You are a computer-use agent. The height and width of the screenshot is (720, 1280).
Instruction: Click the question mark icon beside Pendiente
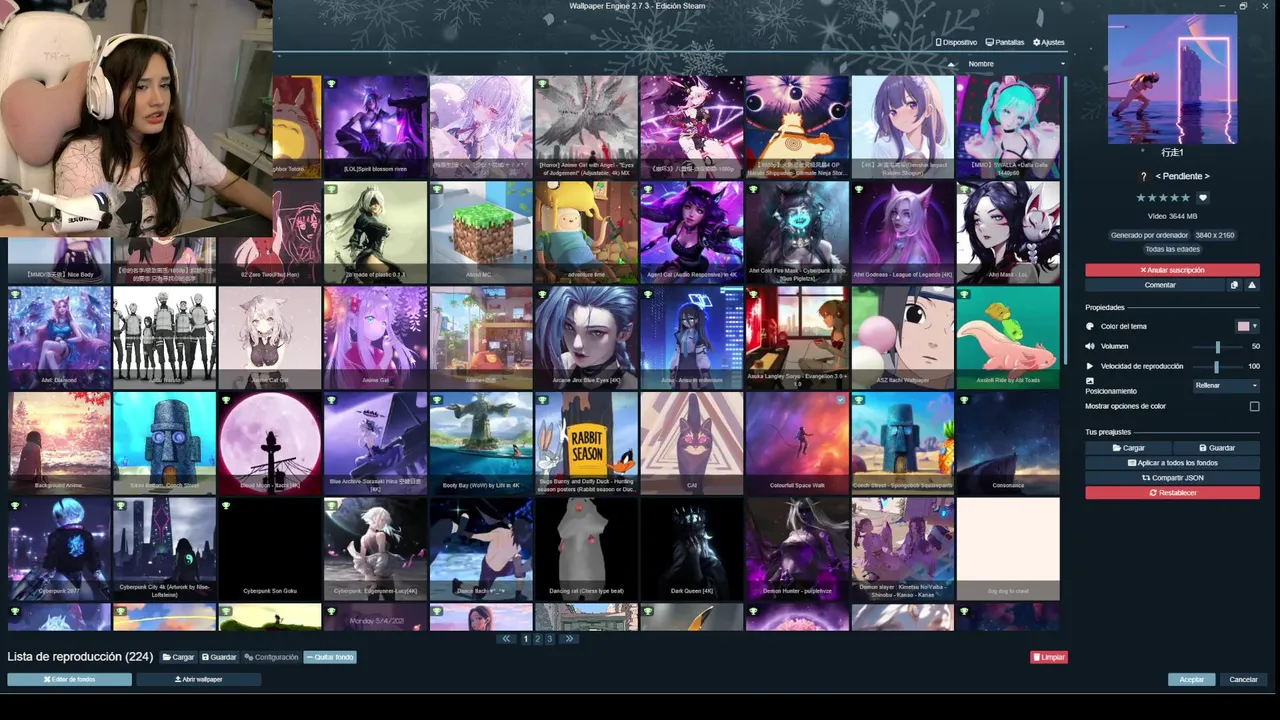click(x=1144, y=177)
